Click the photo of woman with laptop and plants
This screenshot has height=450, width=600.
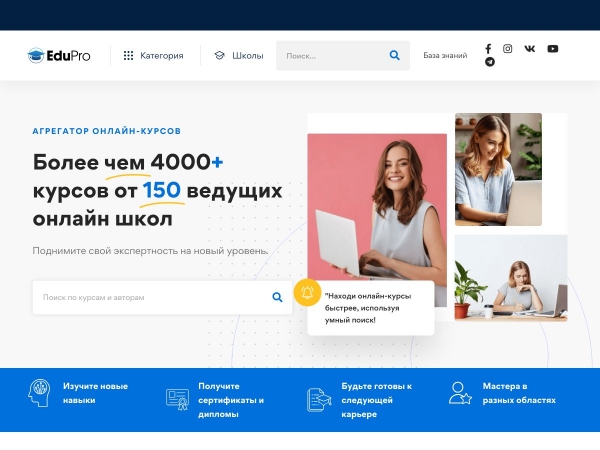(x=498, y=170)
